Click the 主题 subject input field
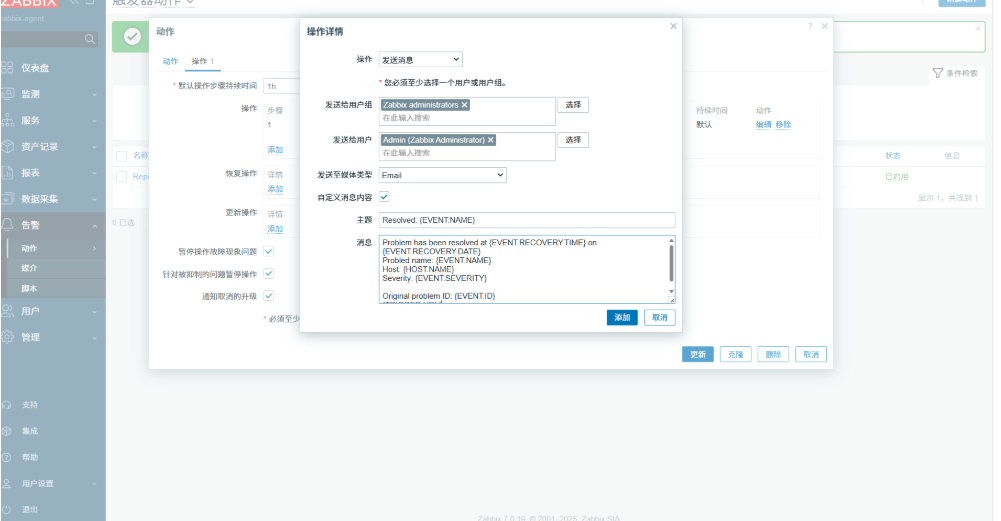1001x521 pixels. point(527,220)
